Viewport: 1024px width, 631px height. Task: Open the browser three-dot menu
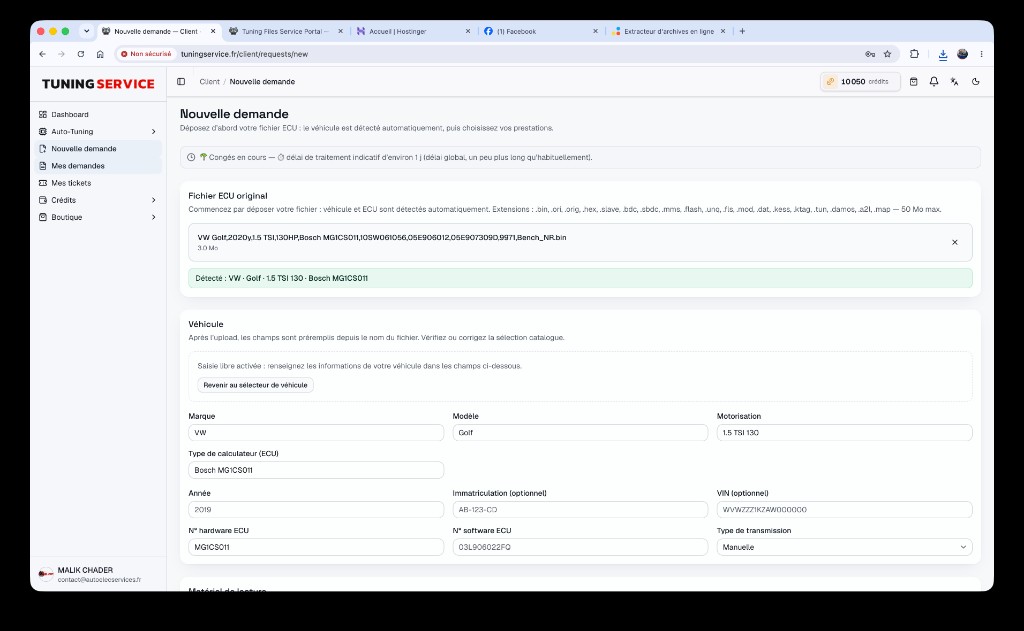point(981,54)
